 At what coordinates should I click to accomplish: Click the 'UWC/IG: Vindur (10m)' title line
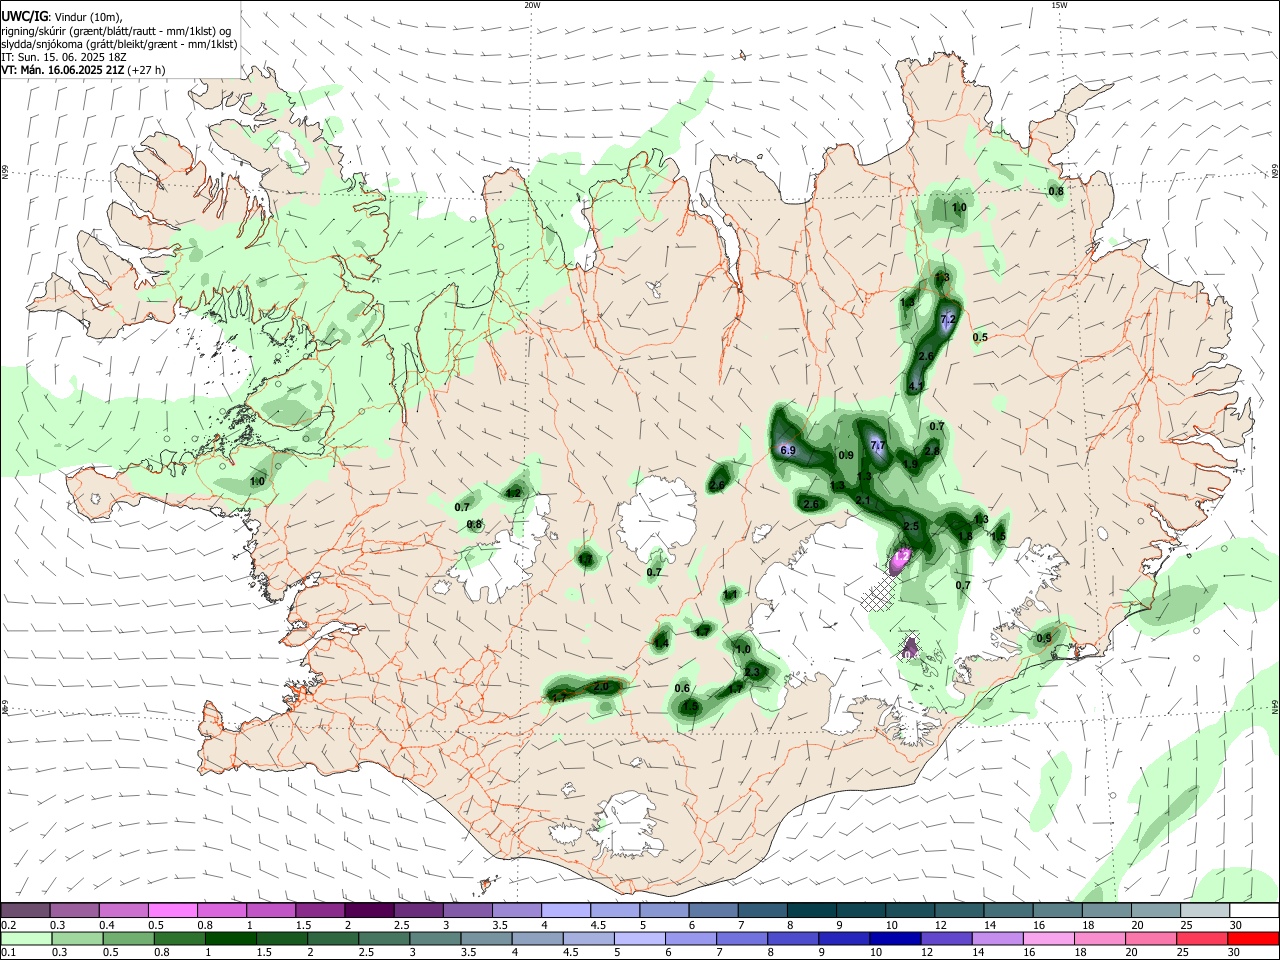(62, 16)
